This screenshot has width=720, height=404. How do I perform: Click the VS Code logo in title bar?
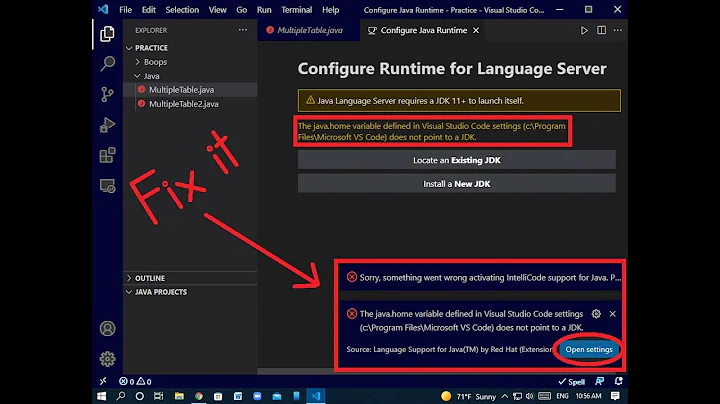pyautogui.click(x=103, y=9)
